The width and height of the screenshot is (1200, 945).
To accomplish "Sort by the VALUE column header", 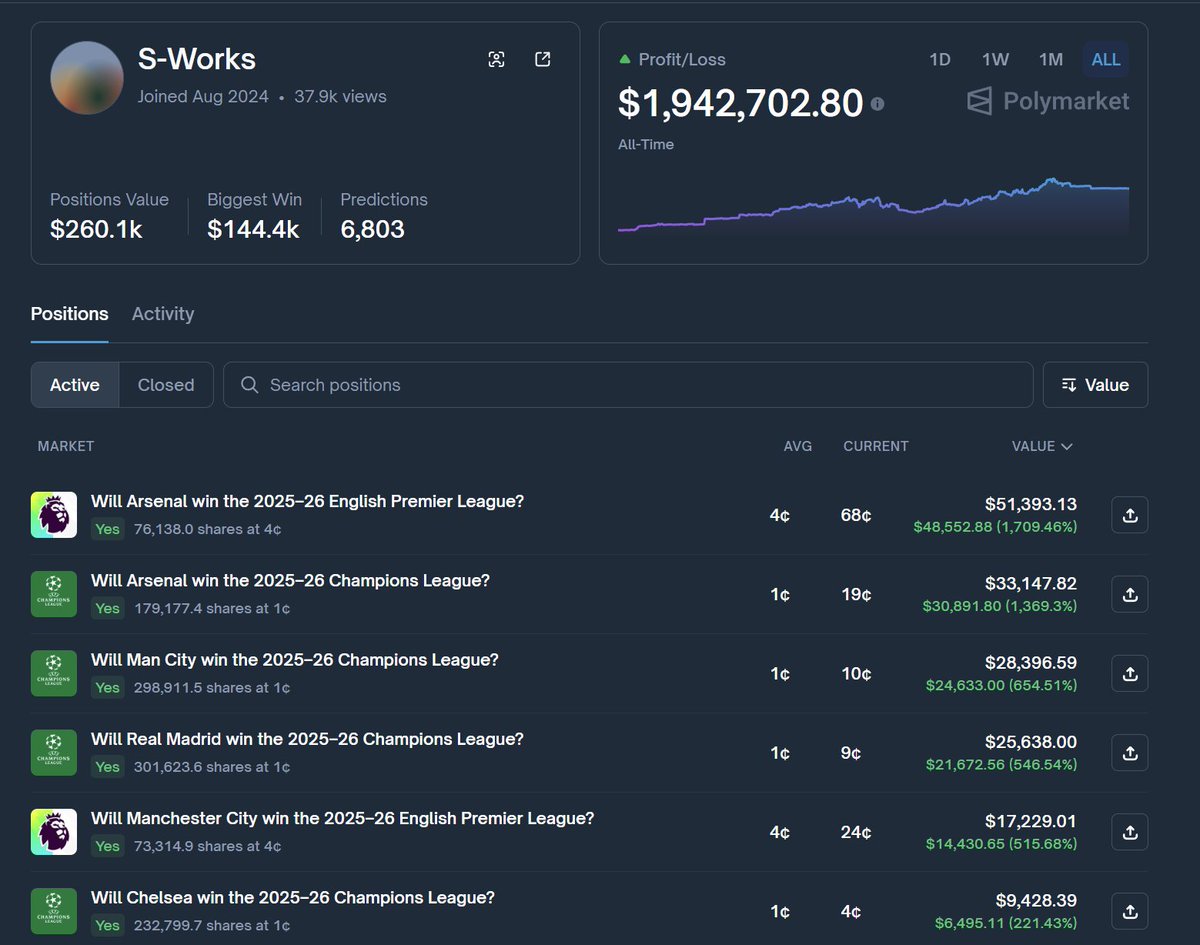I will tap(1042, 446).
